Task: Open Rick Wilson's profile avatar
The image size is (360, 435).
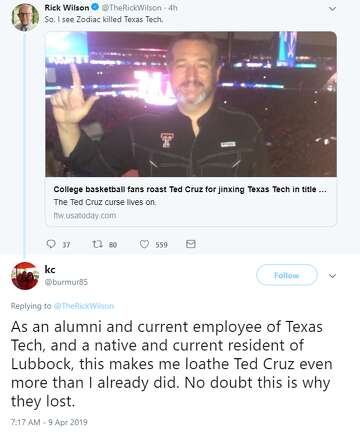Action: tap(25, 17)
